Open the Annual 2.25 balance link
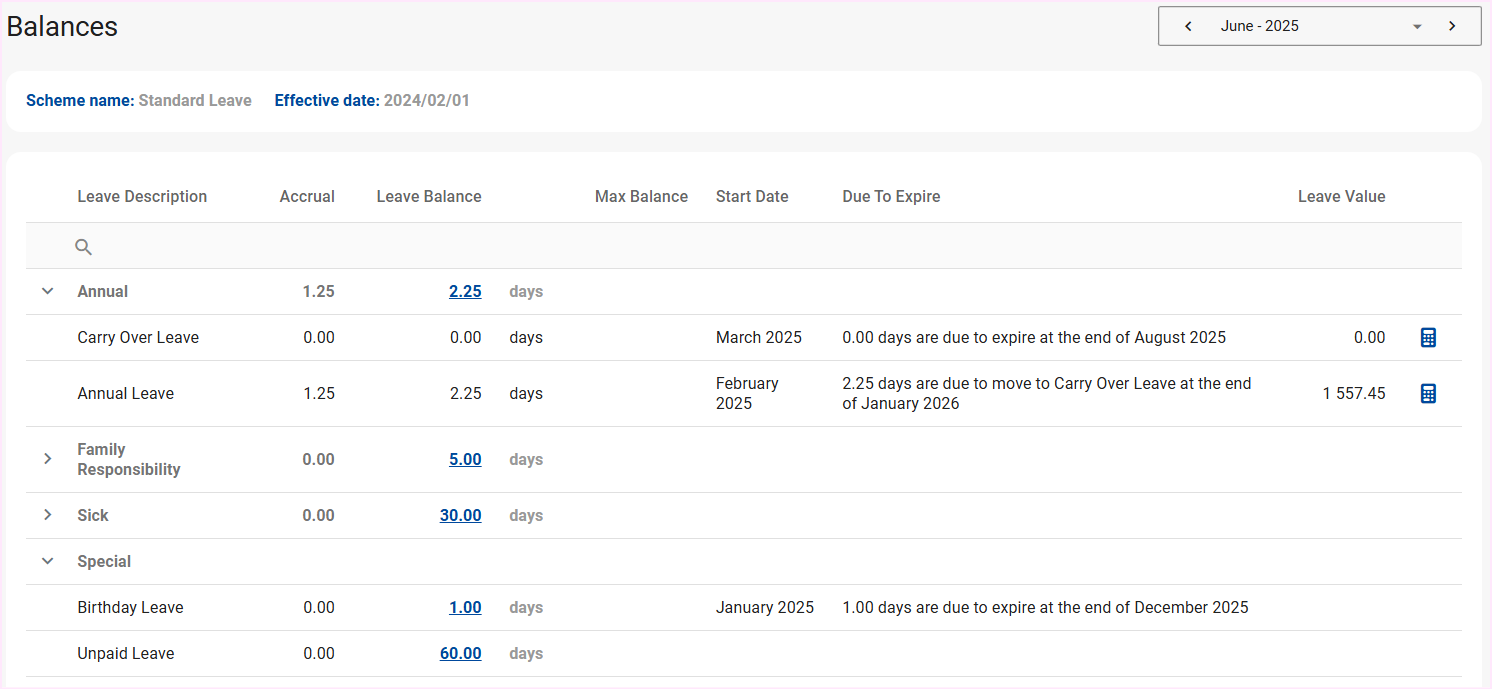The height and width of the screenshot is (689, 1492). [x=465, y=292]
